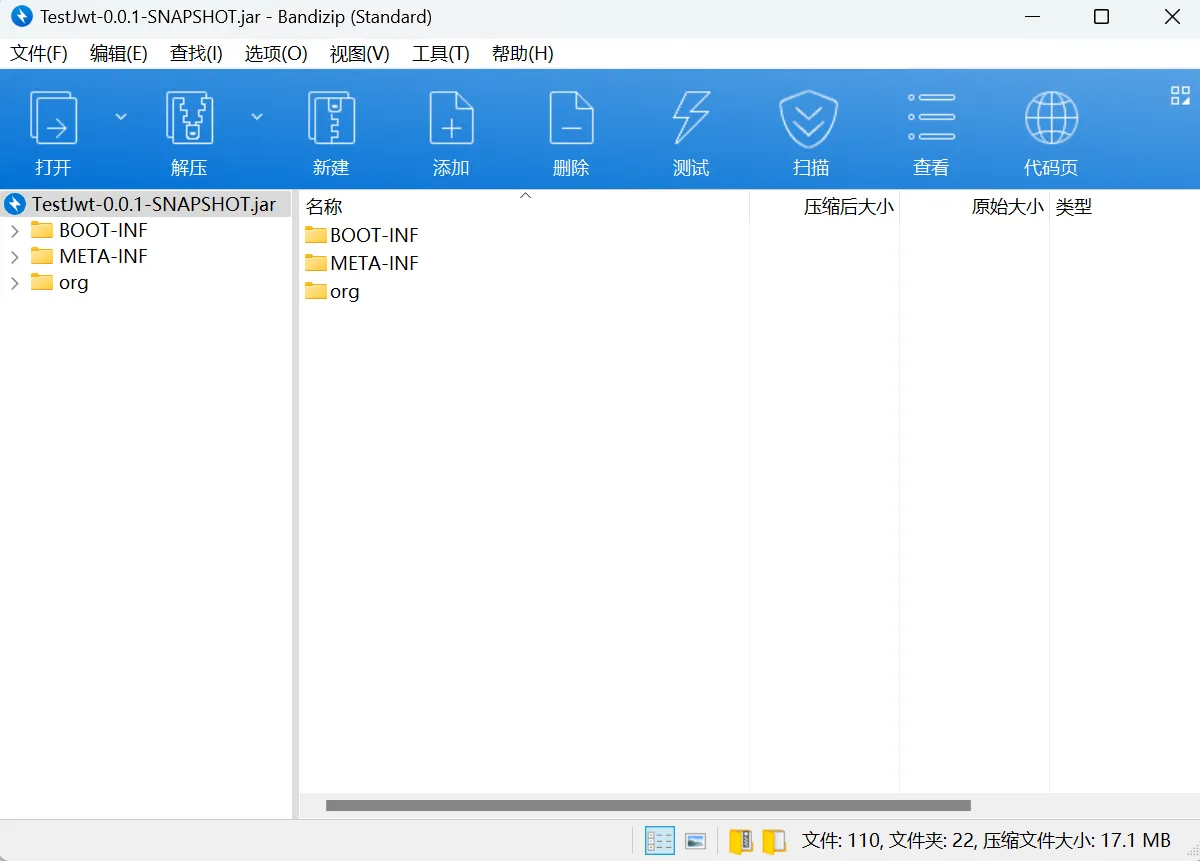1200x861 pixels.
Task: Minimize the Bandizip window
Action: coord(1031,17)
